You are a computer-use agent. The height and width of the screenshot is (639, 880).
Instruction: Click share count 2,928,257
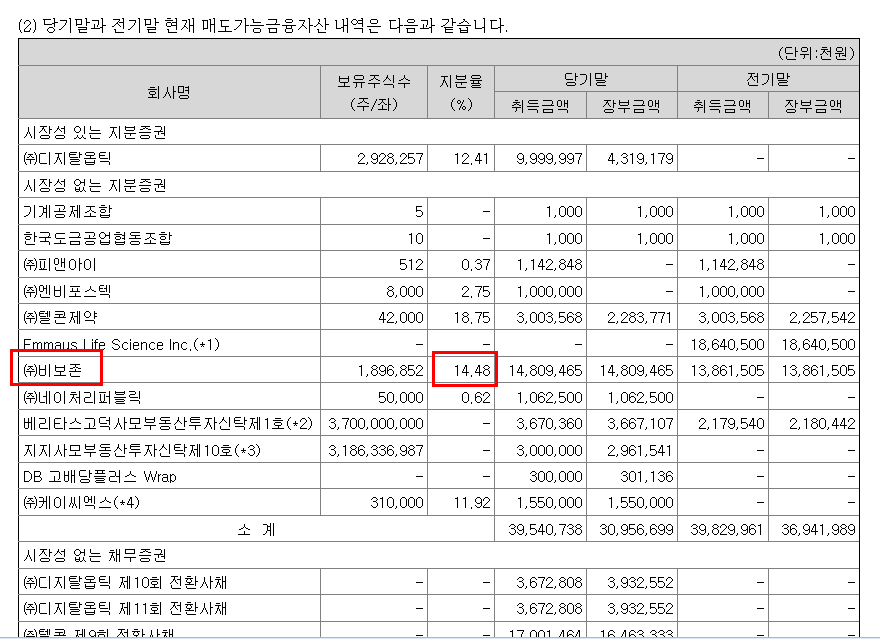click(390, 159)
